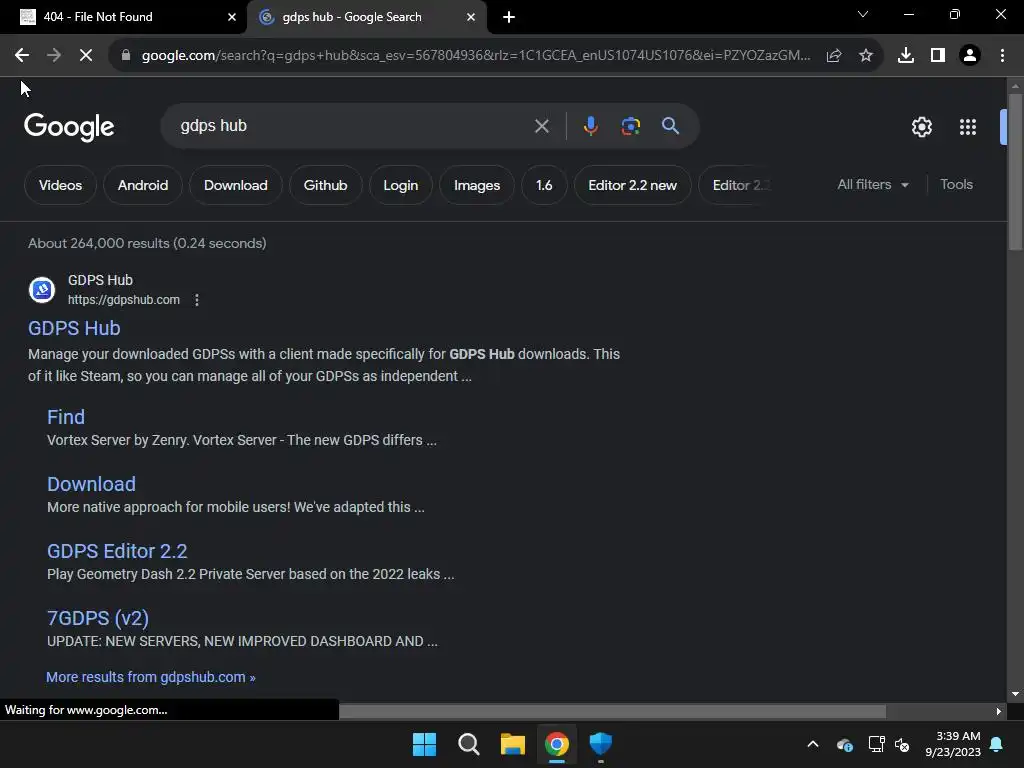Screen dimensions: 1024x768
Task: Open the GDPS Hub result title
Action: (74, 328)
